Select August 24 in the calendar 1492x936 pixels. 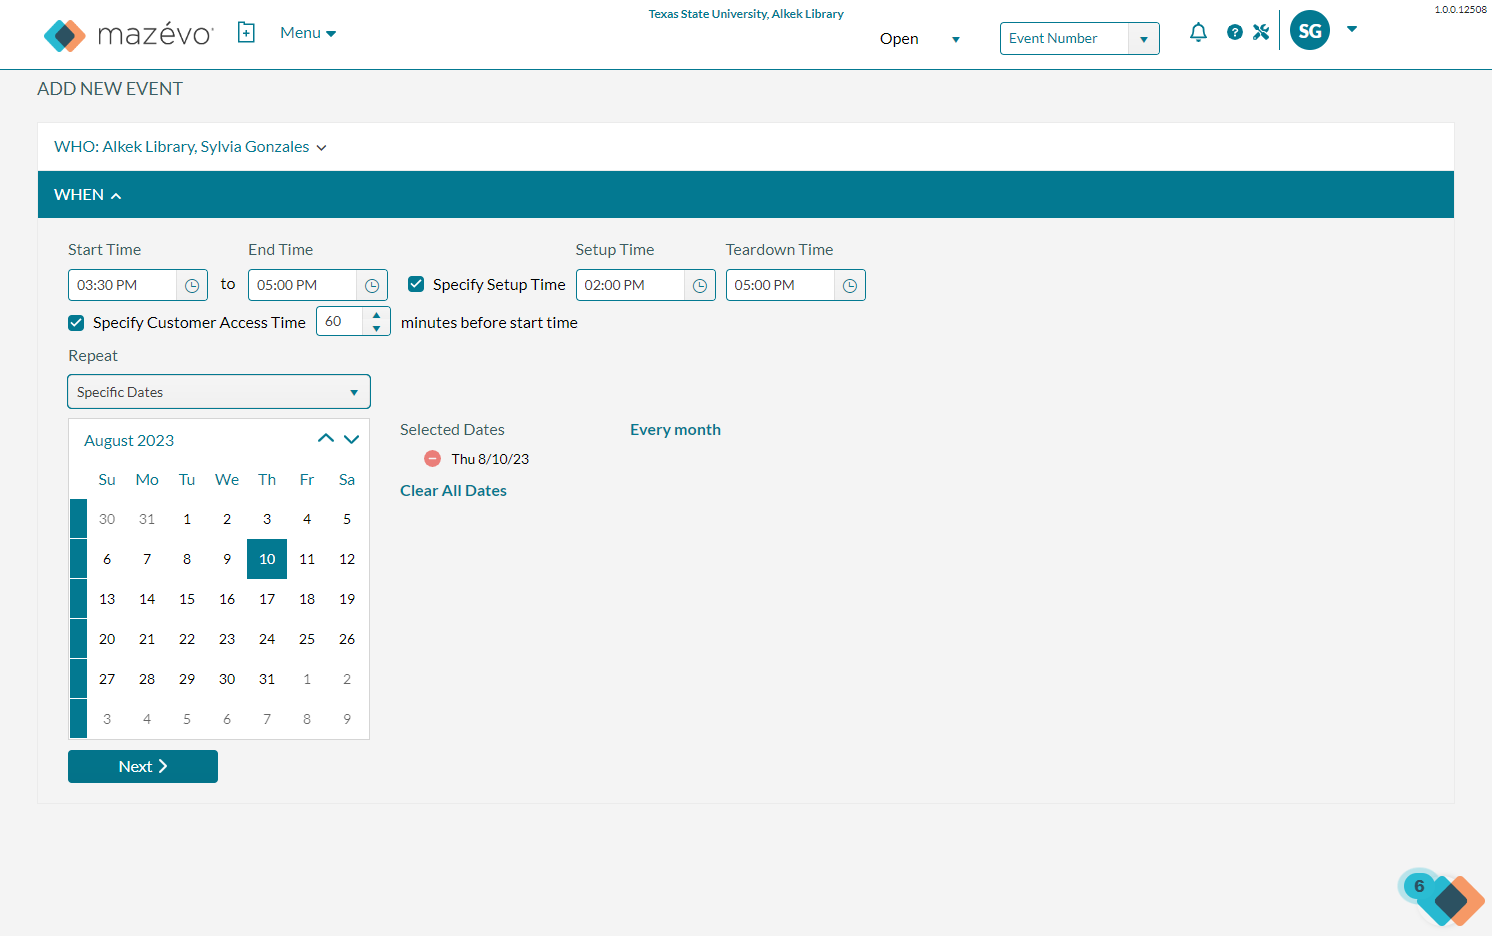(x=267, y=639)
